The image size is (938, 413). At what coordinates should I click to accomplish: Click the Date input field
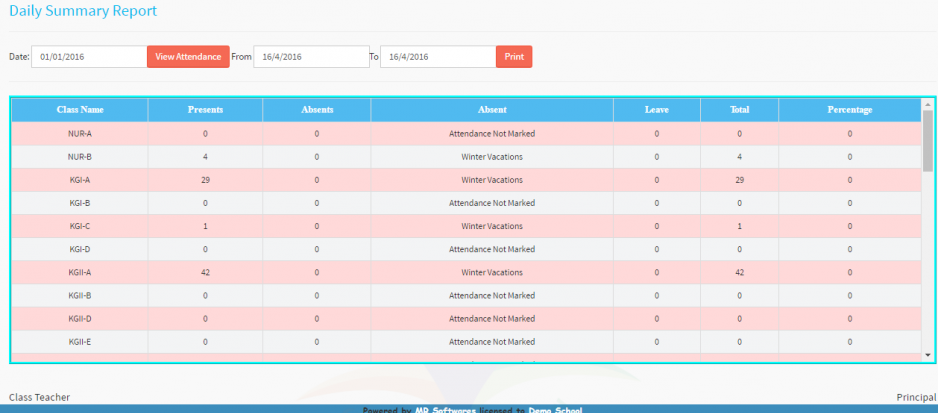click(89, 57)
